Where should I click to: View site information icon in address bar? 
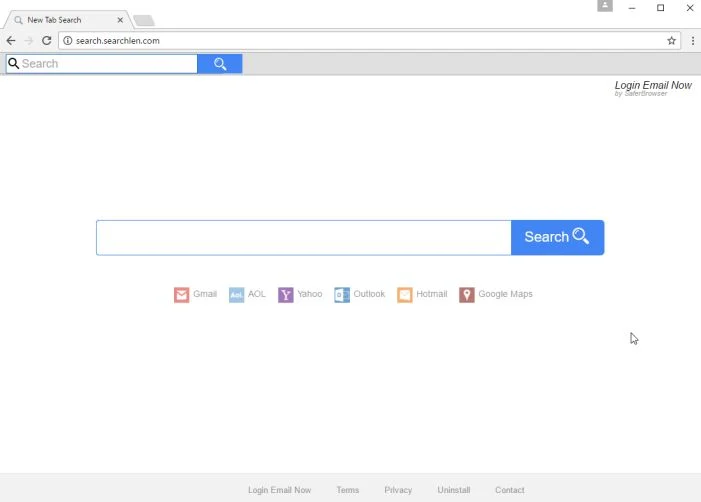[x=68, y=41]
